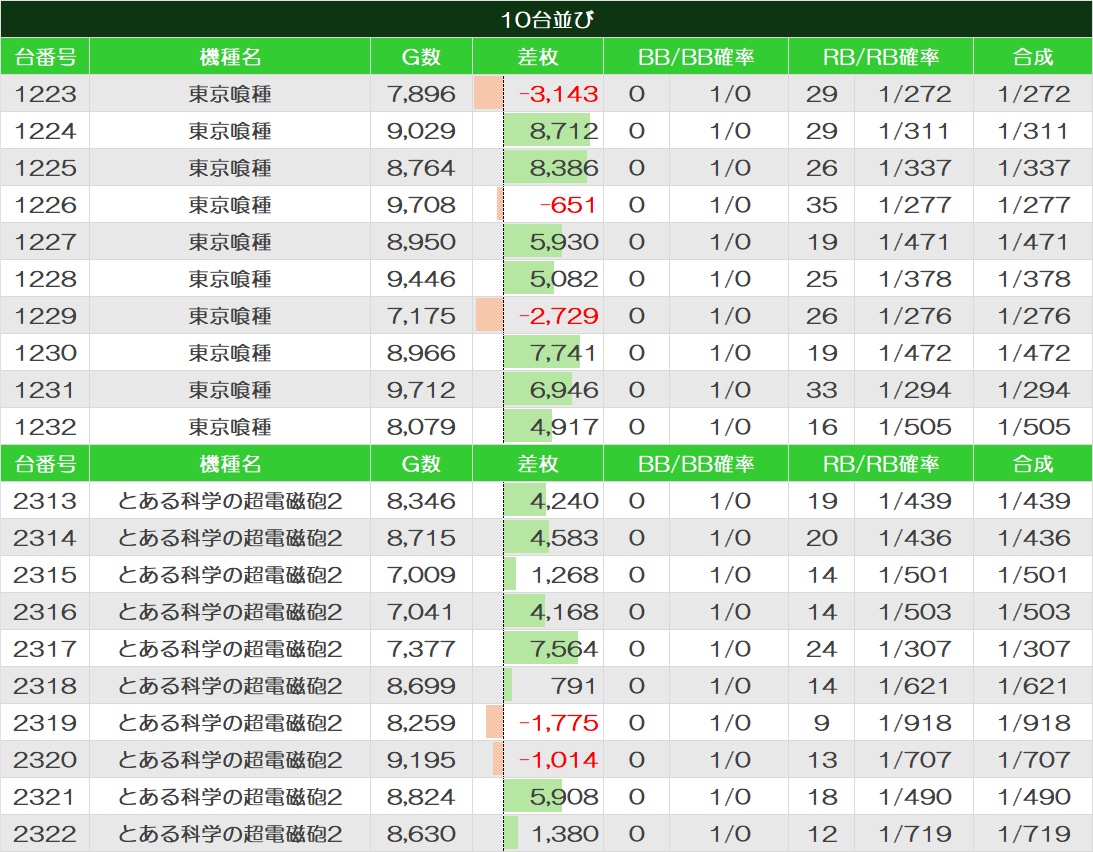Click the red 差枚 value -2,729
The image size is (1093, 852).
(558, 315)
